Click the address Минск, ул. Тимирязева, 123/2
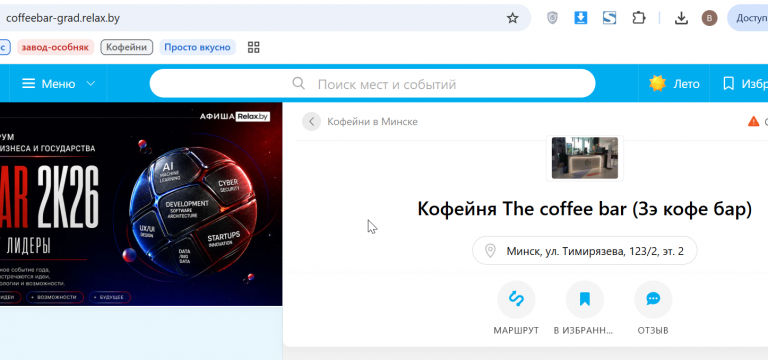 pos(584,251)
